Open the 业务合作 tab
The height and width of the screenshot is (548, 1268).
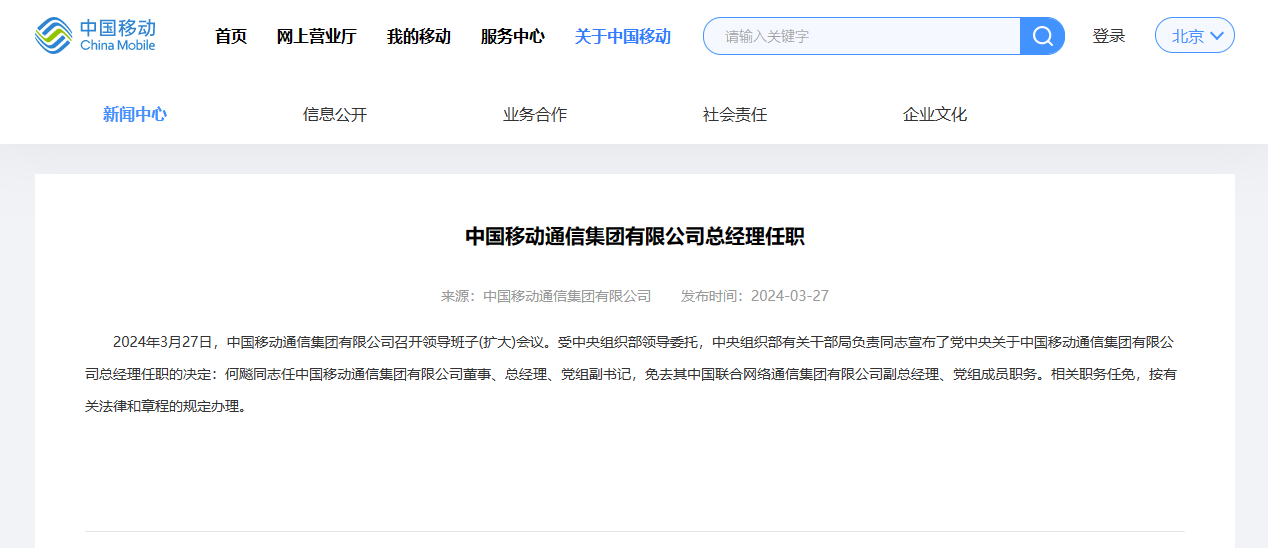[535, 114]
